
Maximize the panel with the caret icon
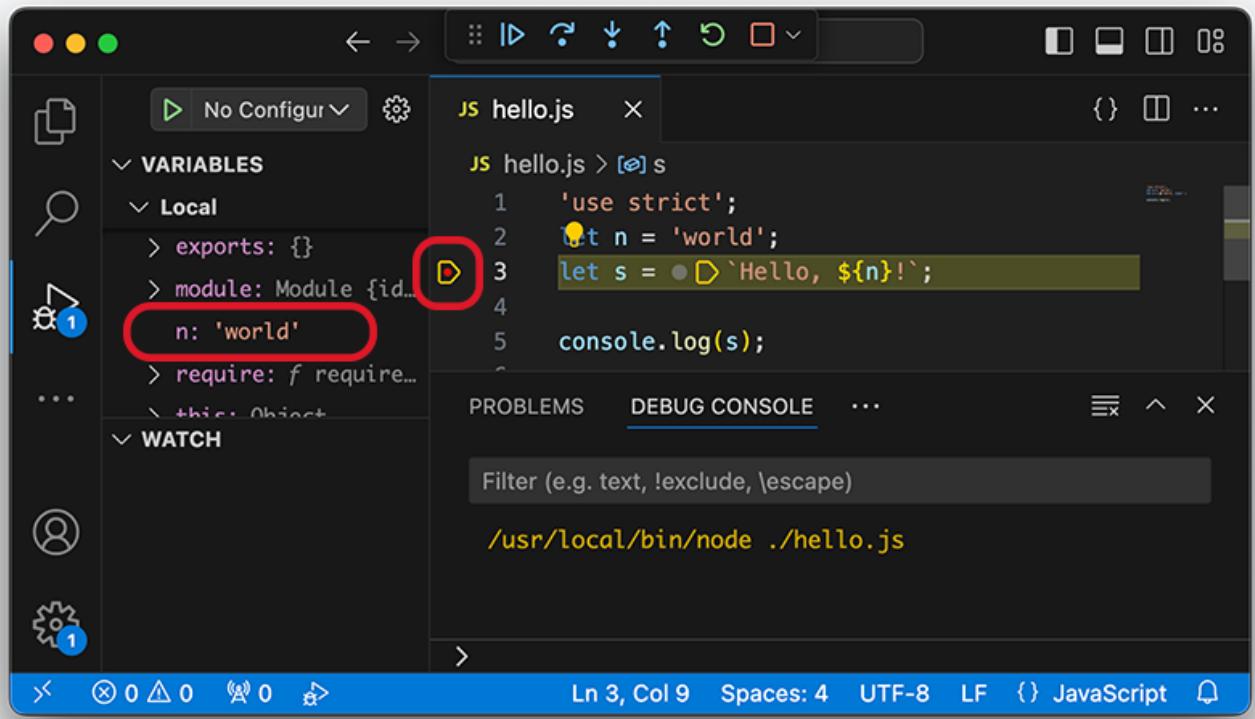[x=1155, y=405]
